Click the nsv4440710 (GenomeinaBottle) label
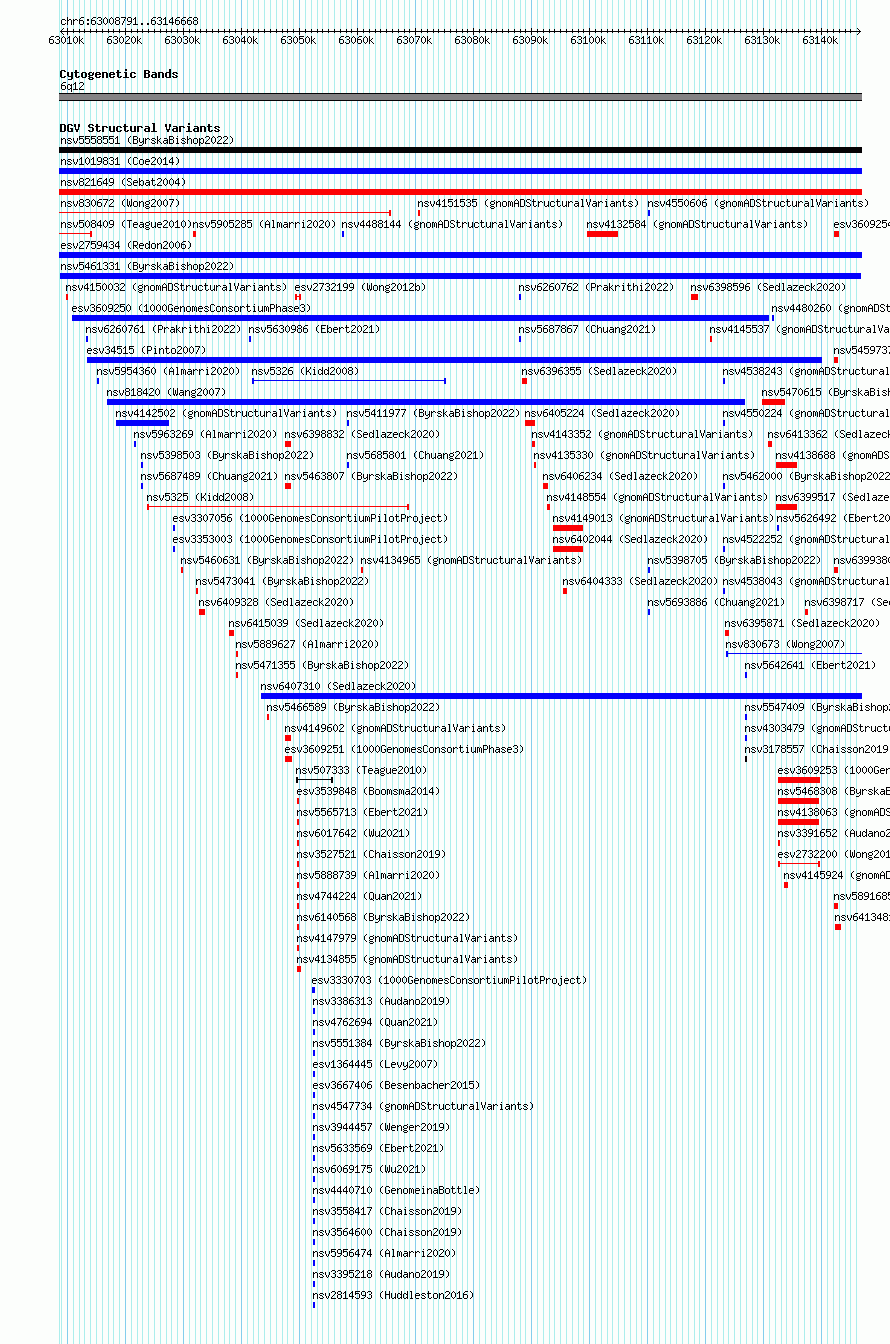Image resolution: width=890 pixels, height=1344 pixels. 396,1190
